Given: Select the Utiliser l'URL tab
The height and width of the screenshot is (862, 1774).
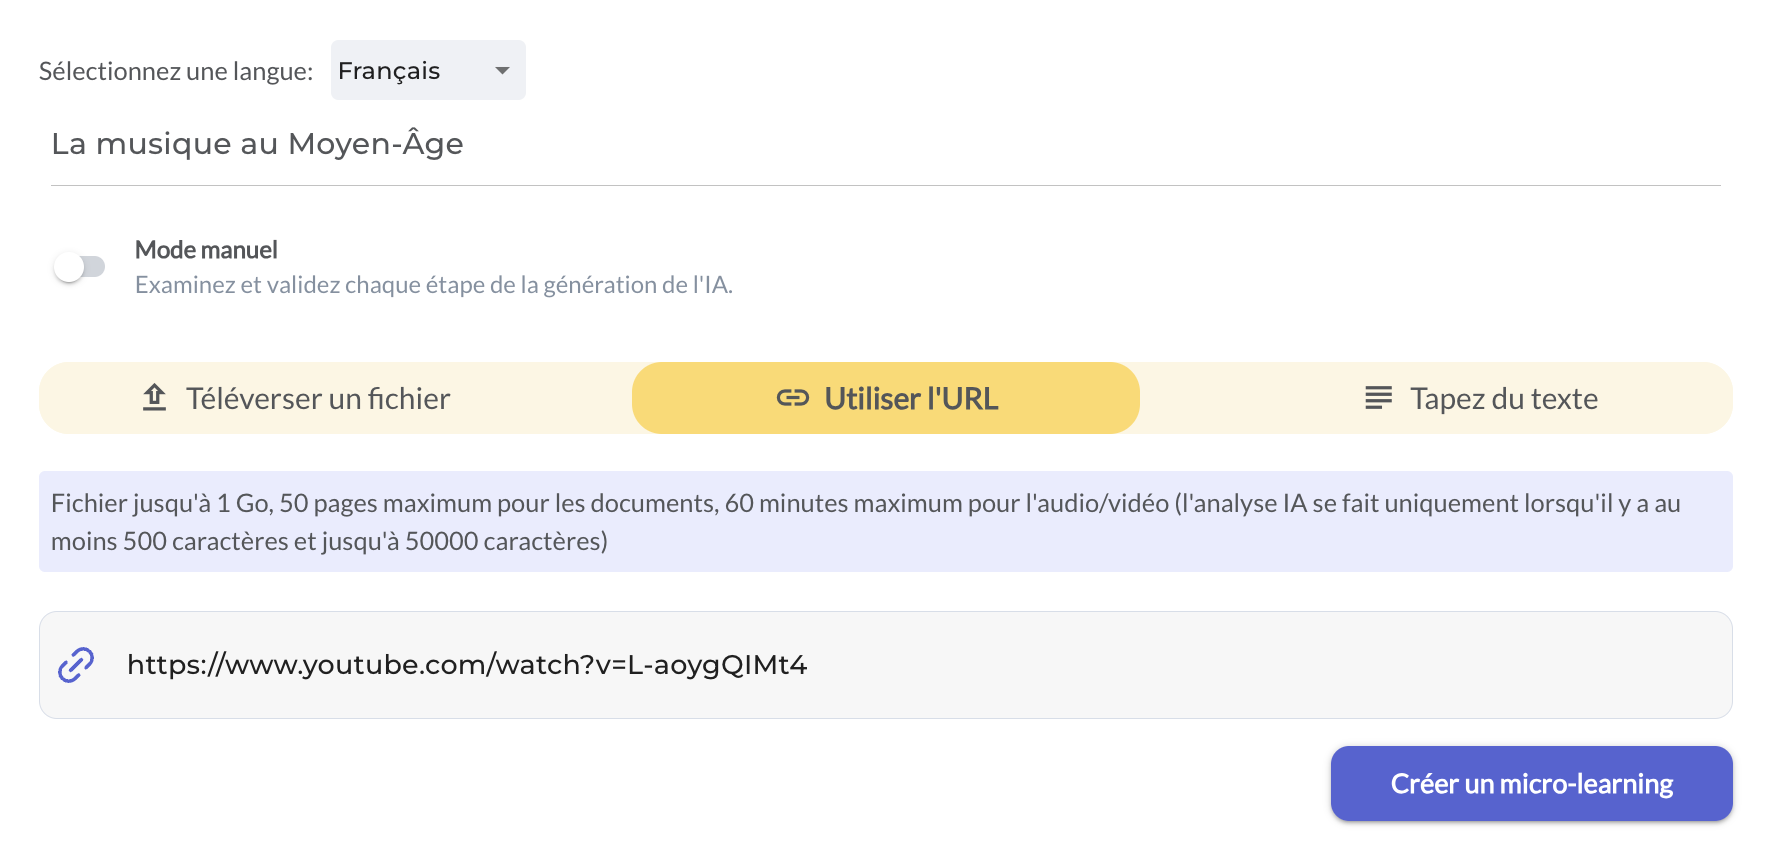Looking at the screenshot, I should pos(886,398).
